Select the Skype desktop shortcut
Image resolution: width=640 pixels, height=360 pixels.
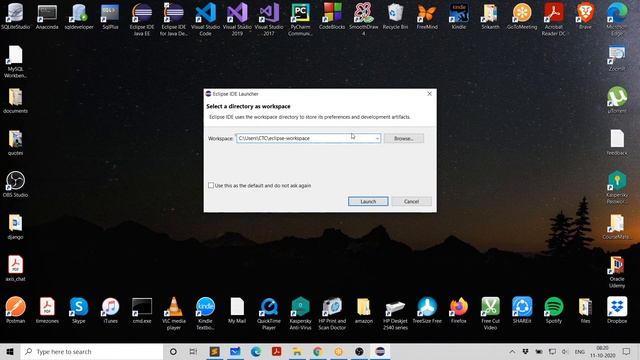79,310
